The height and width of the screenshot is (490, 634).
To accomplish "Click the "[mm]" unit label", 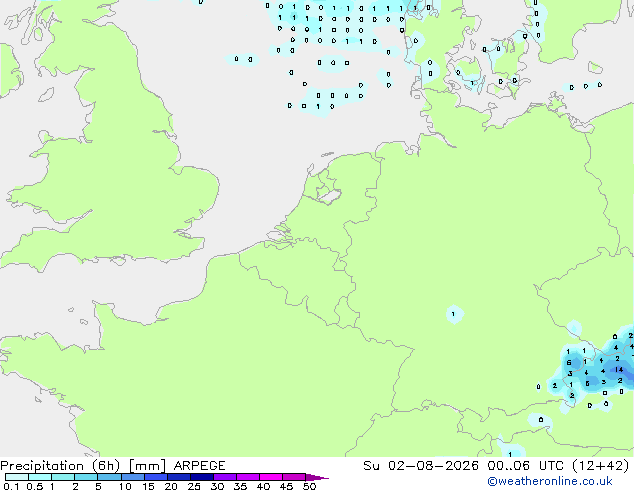I will [147, 466].
